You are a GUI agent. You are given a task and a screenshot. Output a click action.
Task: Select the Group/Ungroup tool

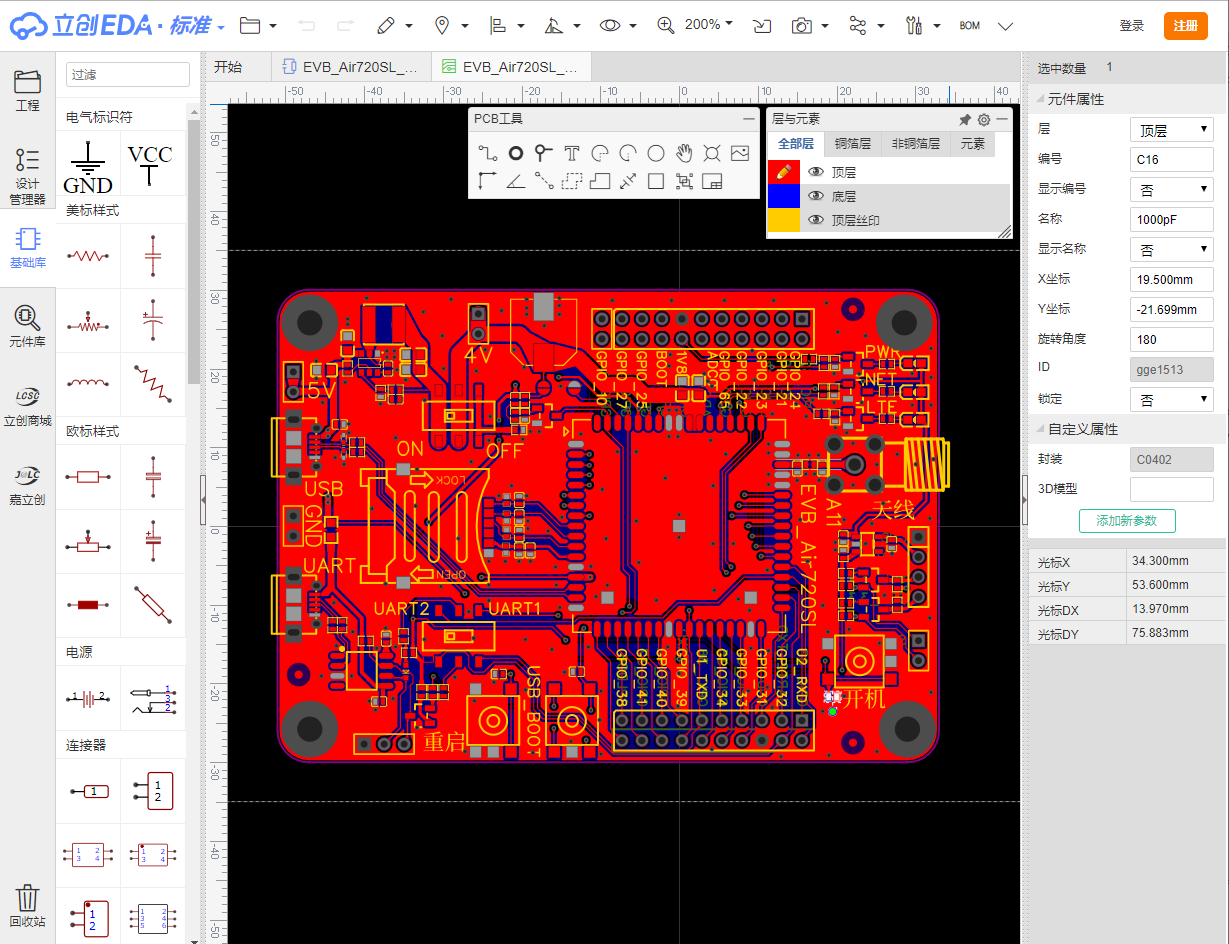coord(684,181)
